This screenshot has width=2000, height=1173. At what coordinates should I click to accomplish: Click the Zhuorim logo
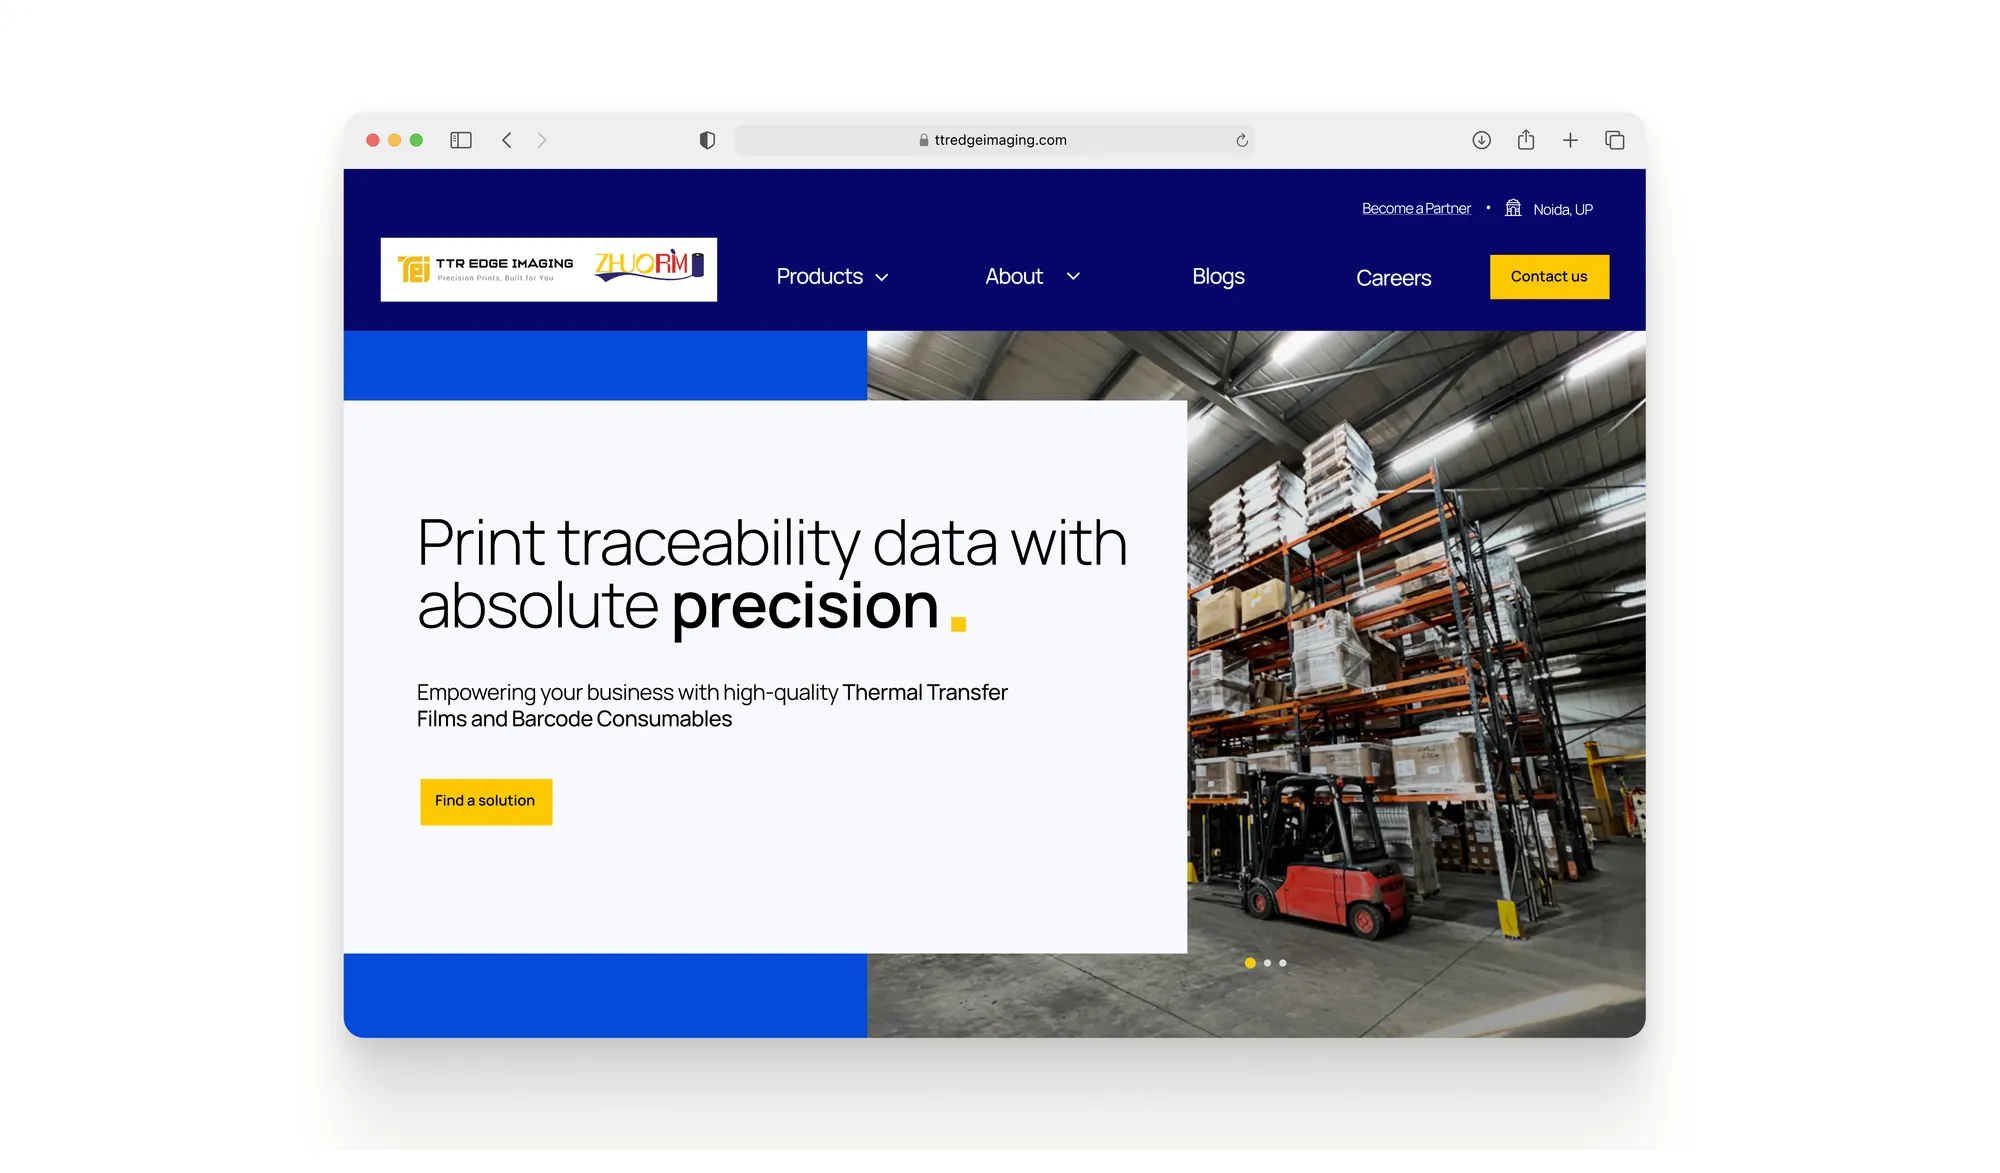coord(650,265)
